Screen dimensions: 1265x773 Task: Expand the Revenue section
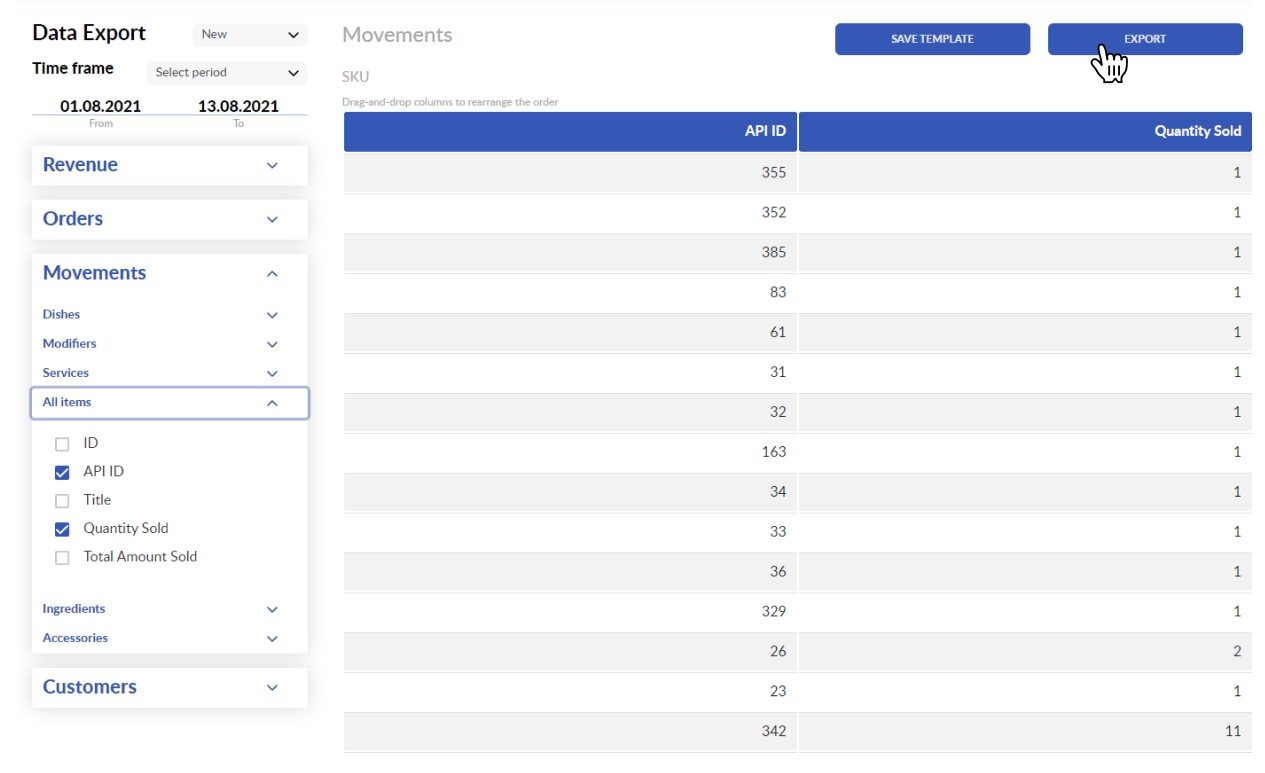pyautogui.click(x=170, y=165)
